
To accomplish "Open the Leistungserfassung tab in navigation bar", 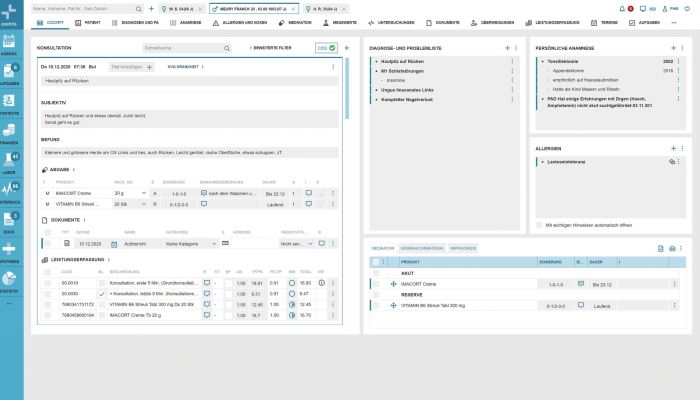I will tap(552, 22).
